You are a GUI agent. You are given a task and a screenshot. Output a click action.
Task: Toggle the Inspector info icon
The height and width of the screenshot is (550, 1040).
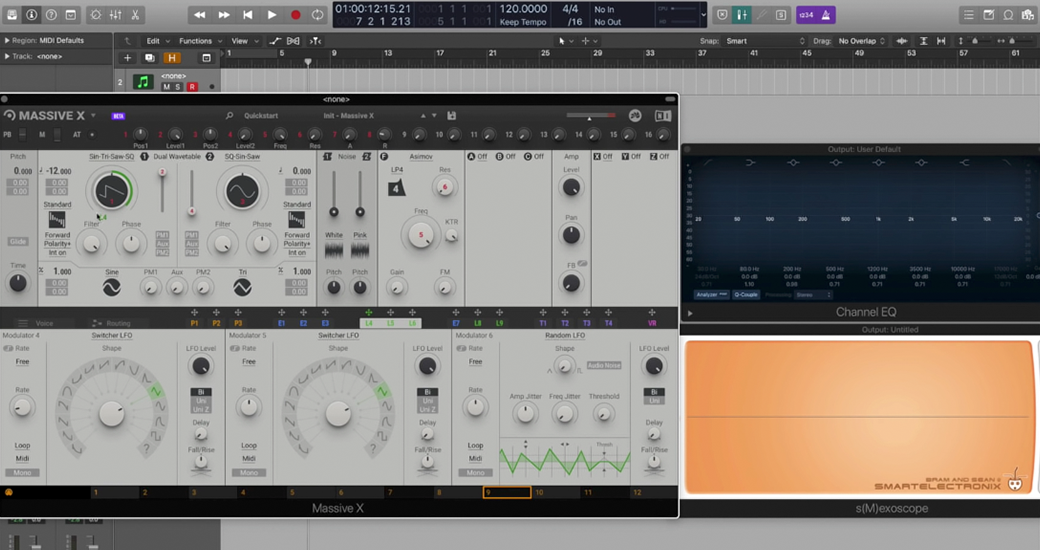31,15
